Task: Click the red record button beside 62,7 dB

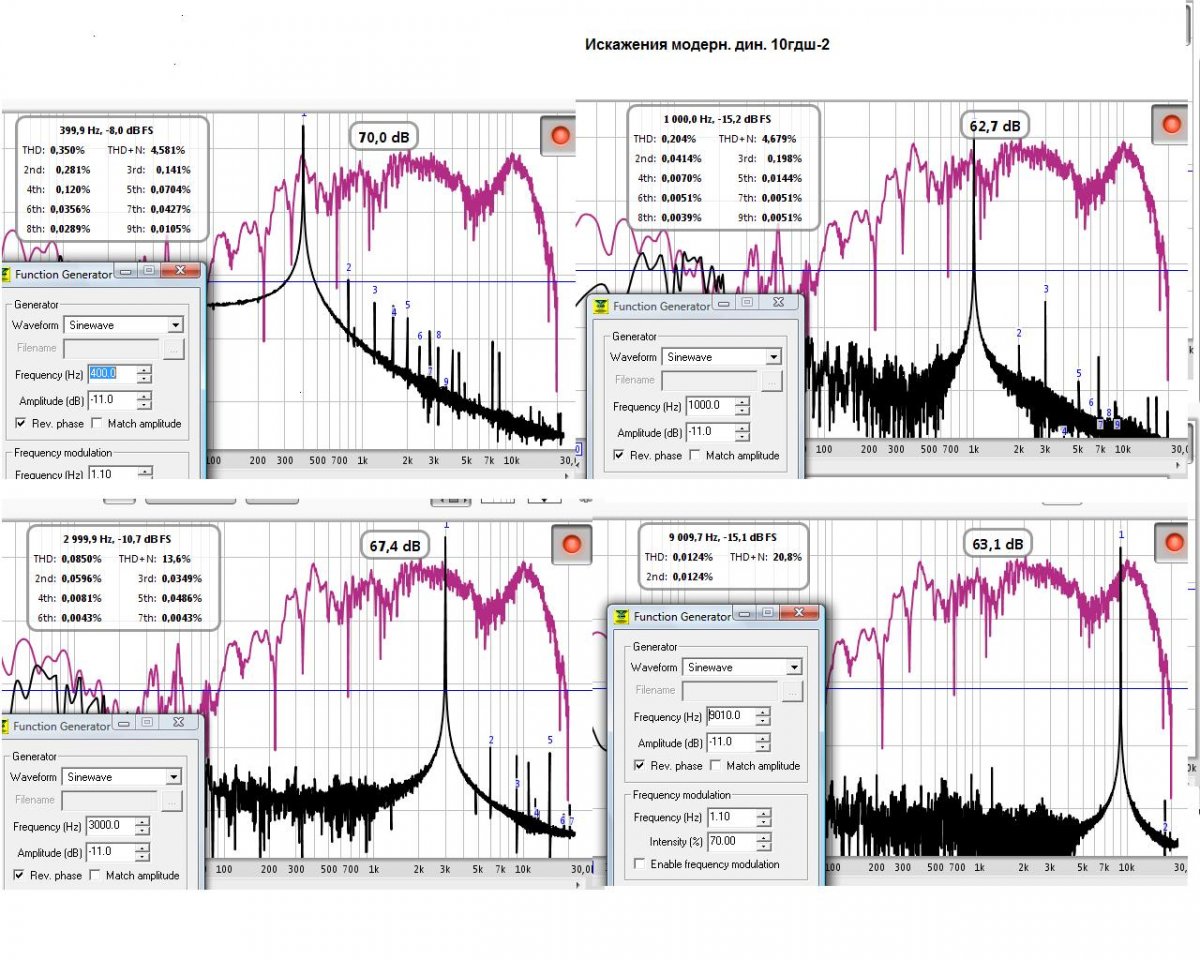Action: pyautogui.click(x=1171, y=125)
